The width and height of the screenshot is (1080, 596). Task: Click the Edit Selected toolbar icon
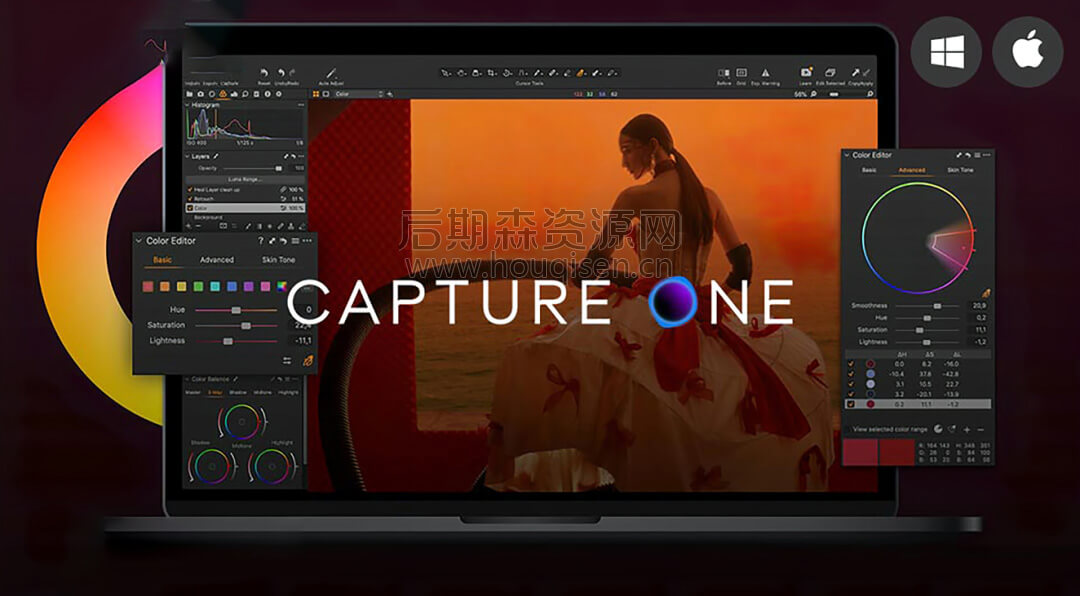(830, 72)
